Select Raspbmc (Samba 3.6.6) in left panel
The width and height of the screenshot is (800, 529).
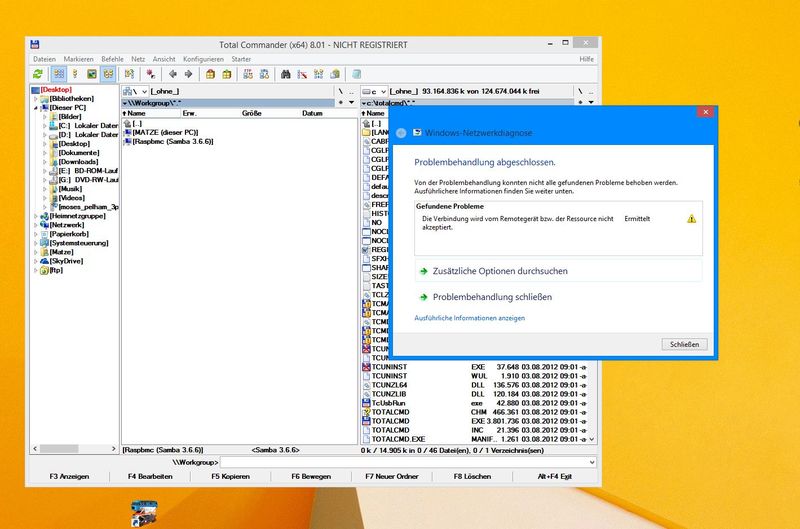(x=169, y=142)
